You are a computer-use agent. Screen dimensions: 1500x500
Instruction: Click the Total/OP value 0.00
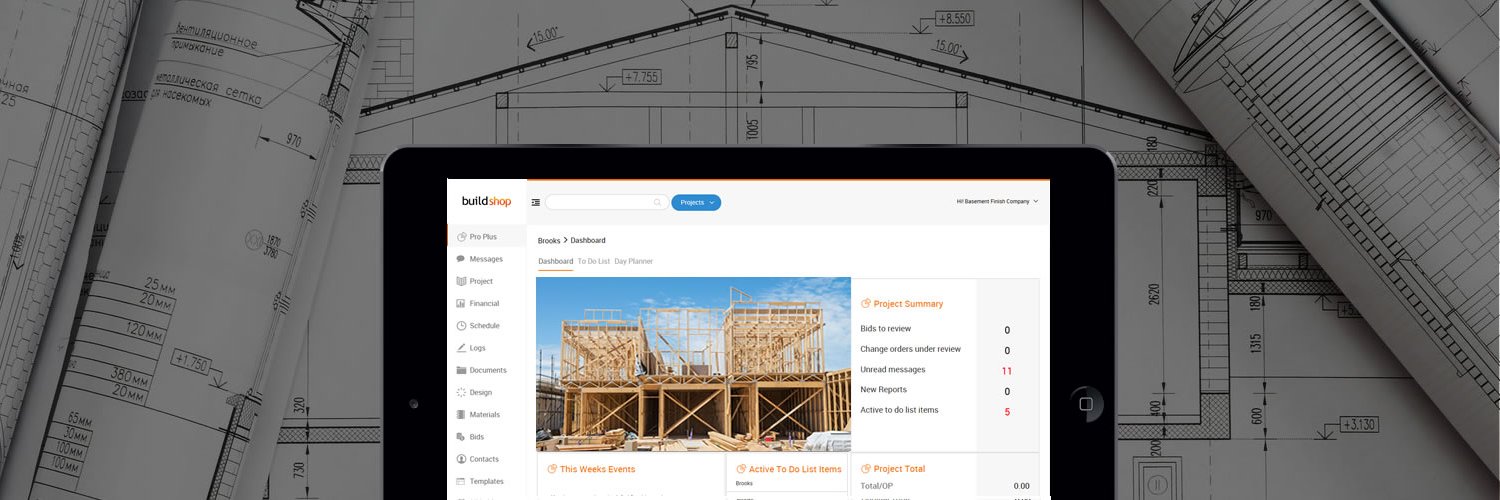coord(1021,486)
